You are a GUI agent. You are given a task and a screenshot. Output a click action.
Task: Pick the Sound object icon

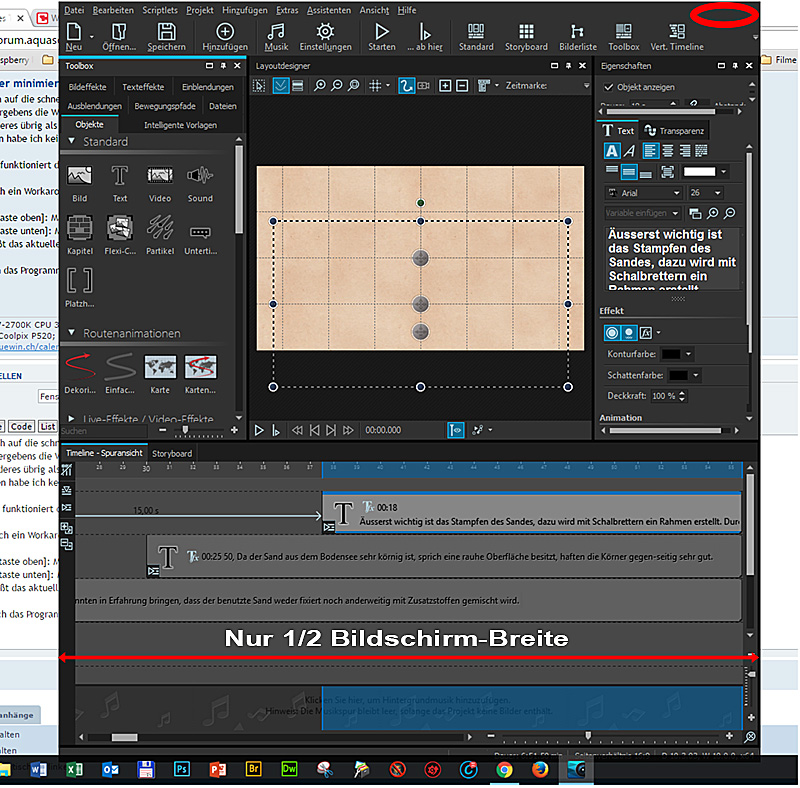click(200, 178)
